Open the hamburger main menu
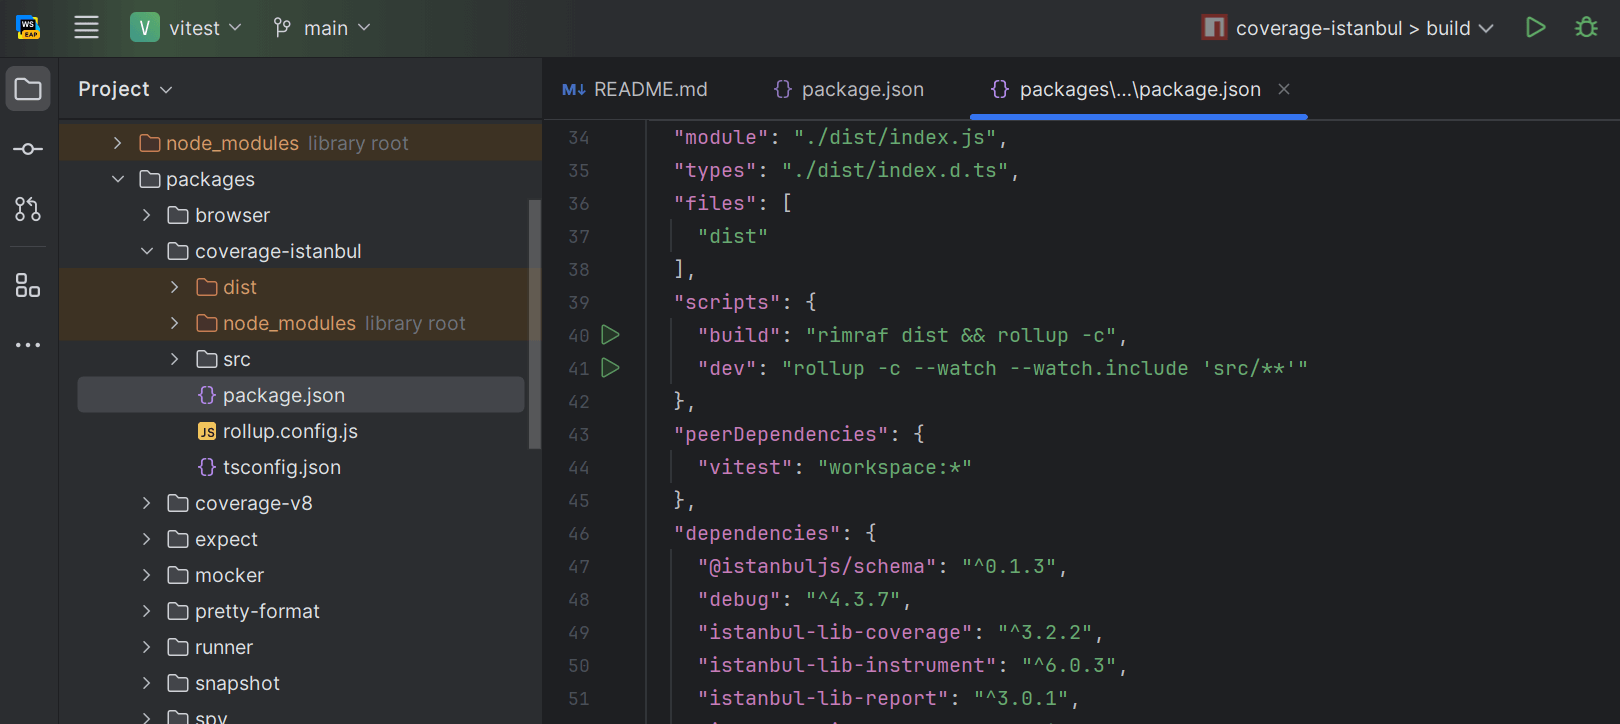Viewport: 1620px width, 724px height. 86,28
